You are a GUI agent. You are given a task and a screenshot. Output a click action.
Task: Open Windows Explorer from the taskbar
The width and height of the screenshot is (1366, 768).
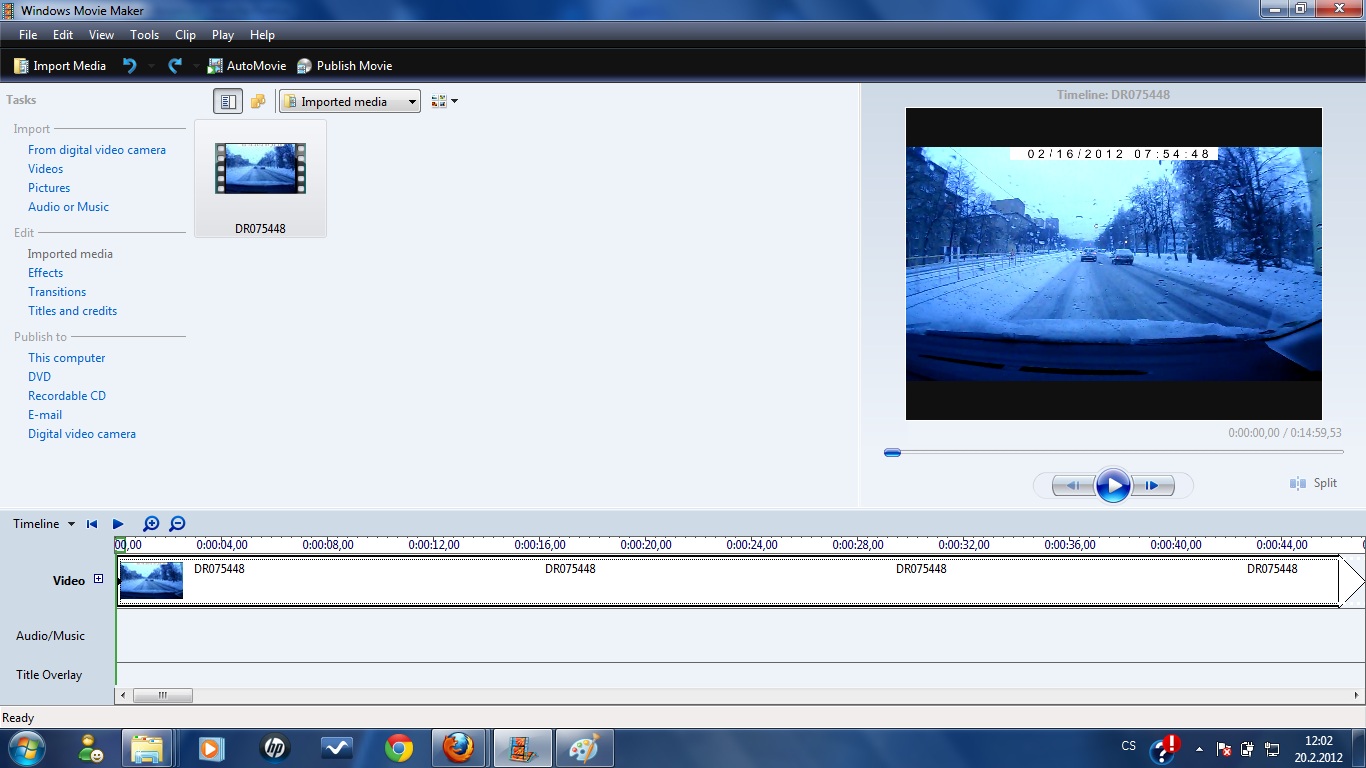147,748
